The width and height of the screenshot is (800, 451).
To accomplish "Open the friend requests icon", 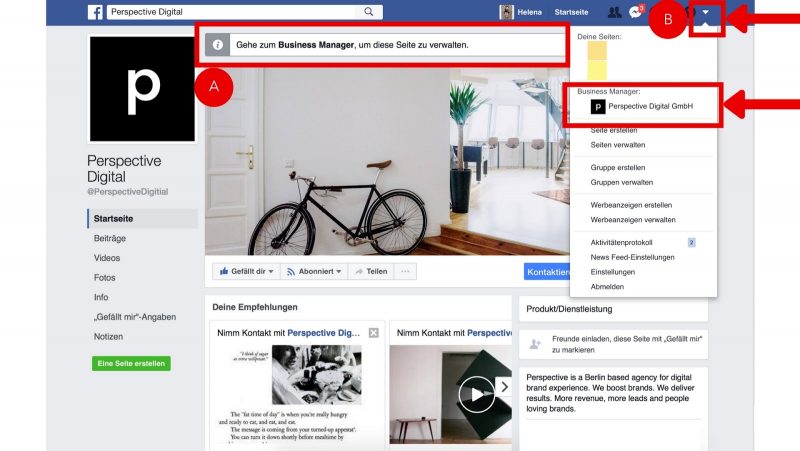I will click(614, 12).
